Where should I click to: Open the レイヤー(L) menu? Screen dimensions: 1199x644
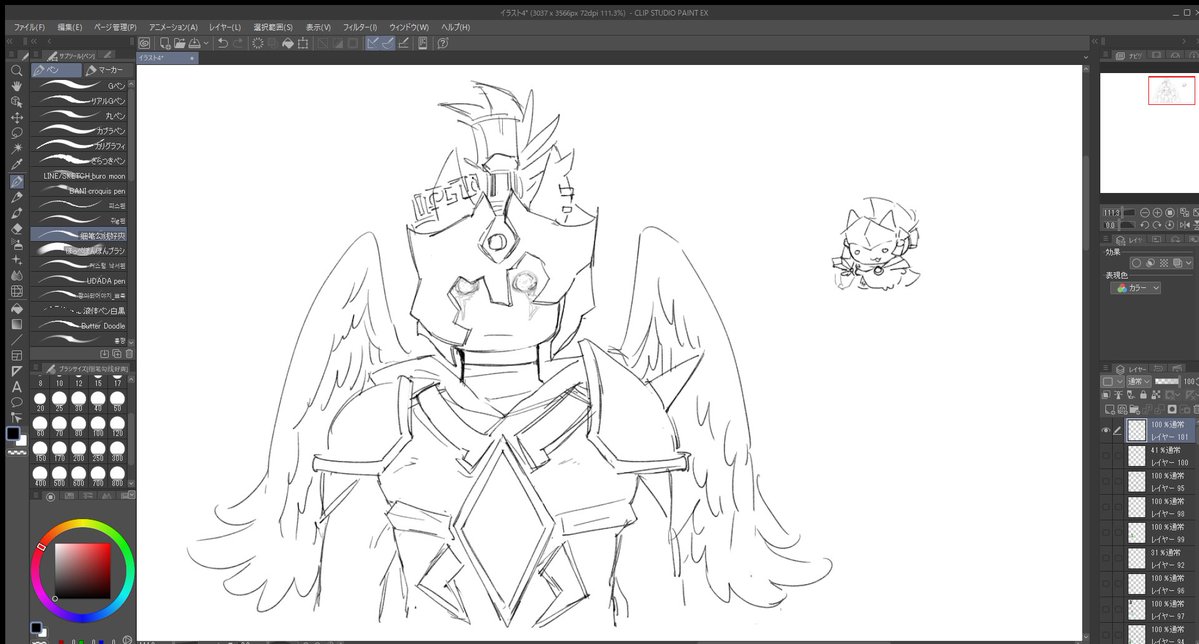(225, 27)
